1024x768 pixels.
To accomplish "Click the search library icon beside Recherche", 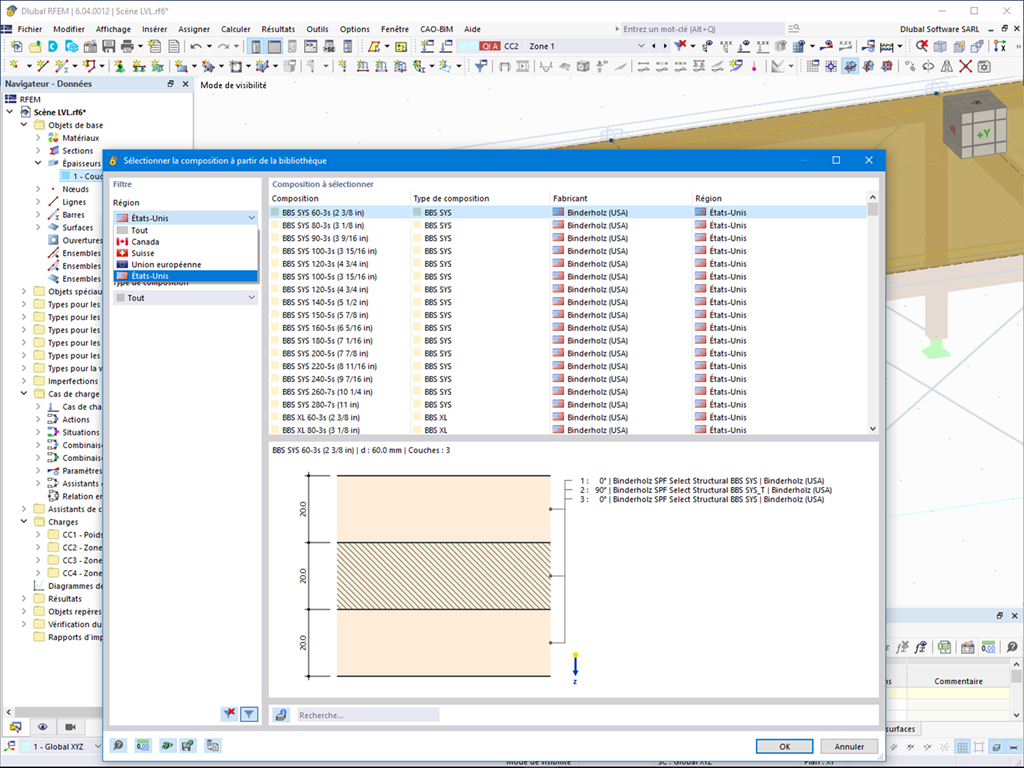I will tap(282, 715).
